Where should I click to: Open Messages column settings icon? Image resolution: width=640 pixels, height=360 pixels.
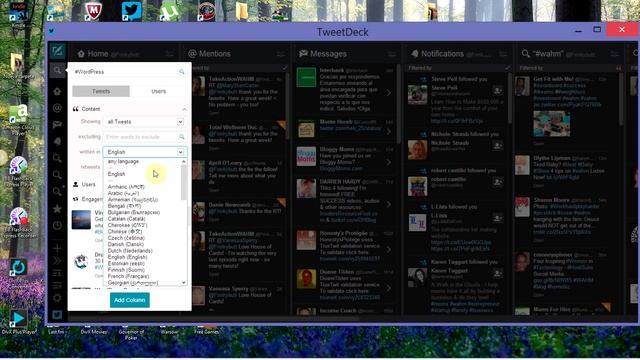click(x=392, y=54)
